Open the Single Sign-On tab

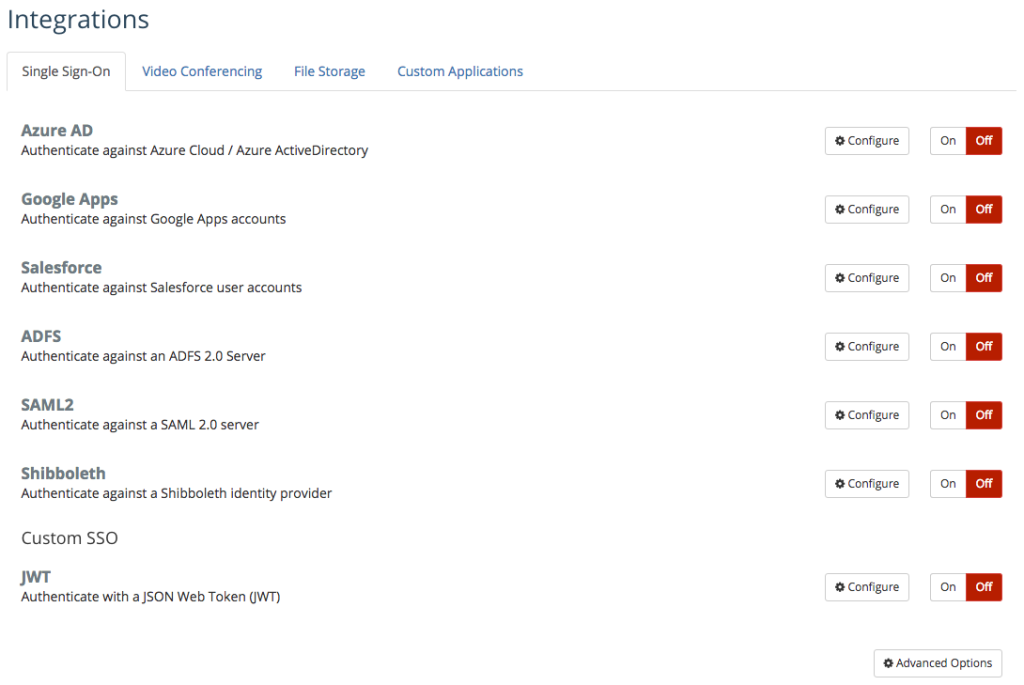(x=66, y=71)
